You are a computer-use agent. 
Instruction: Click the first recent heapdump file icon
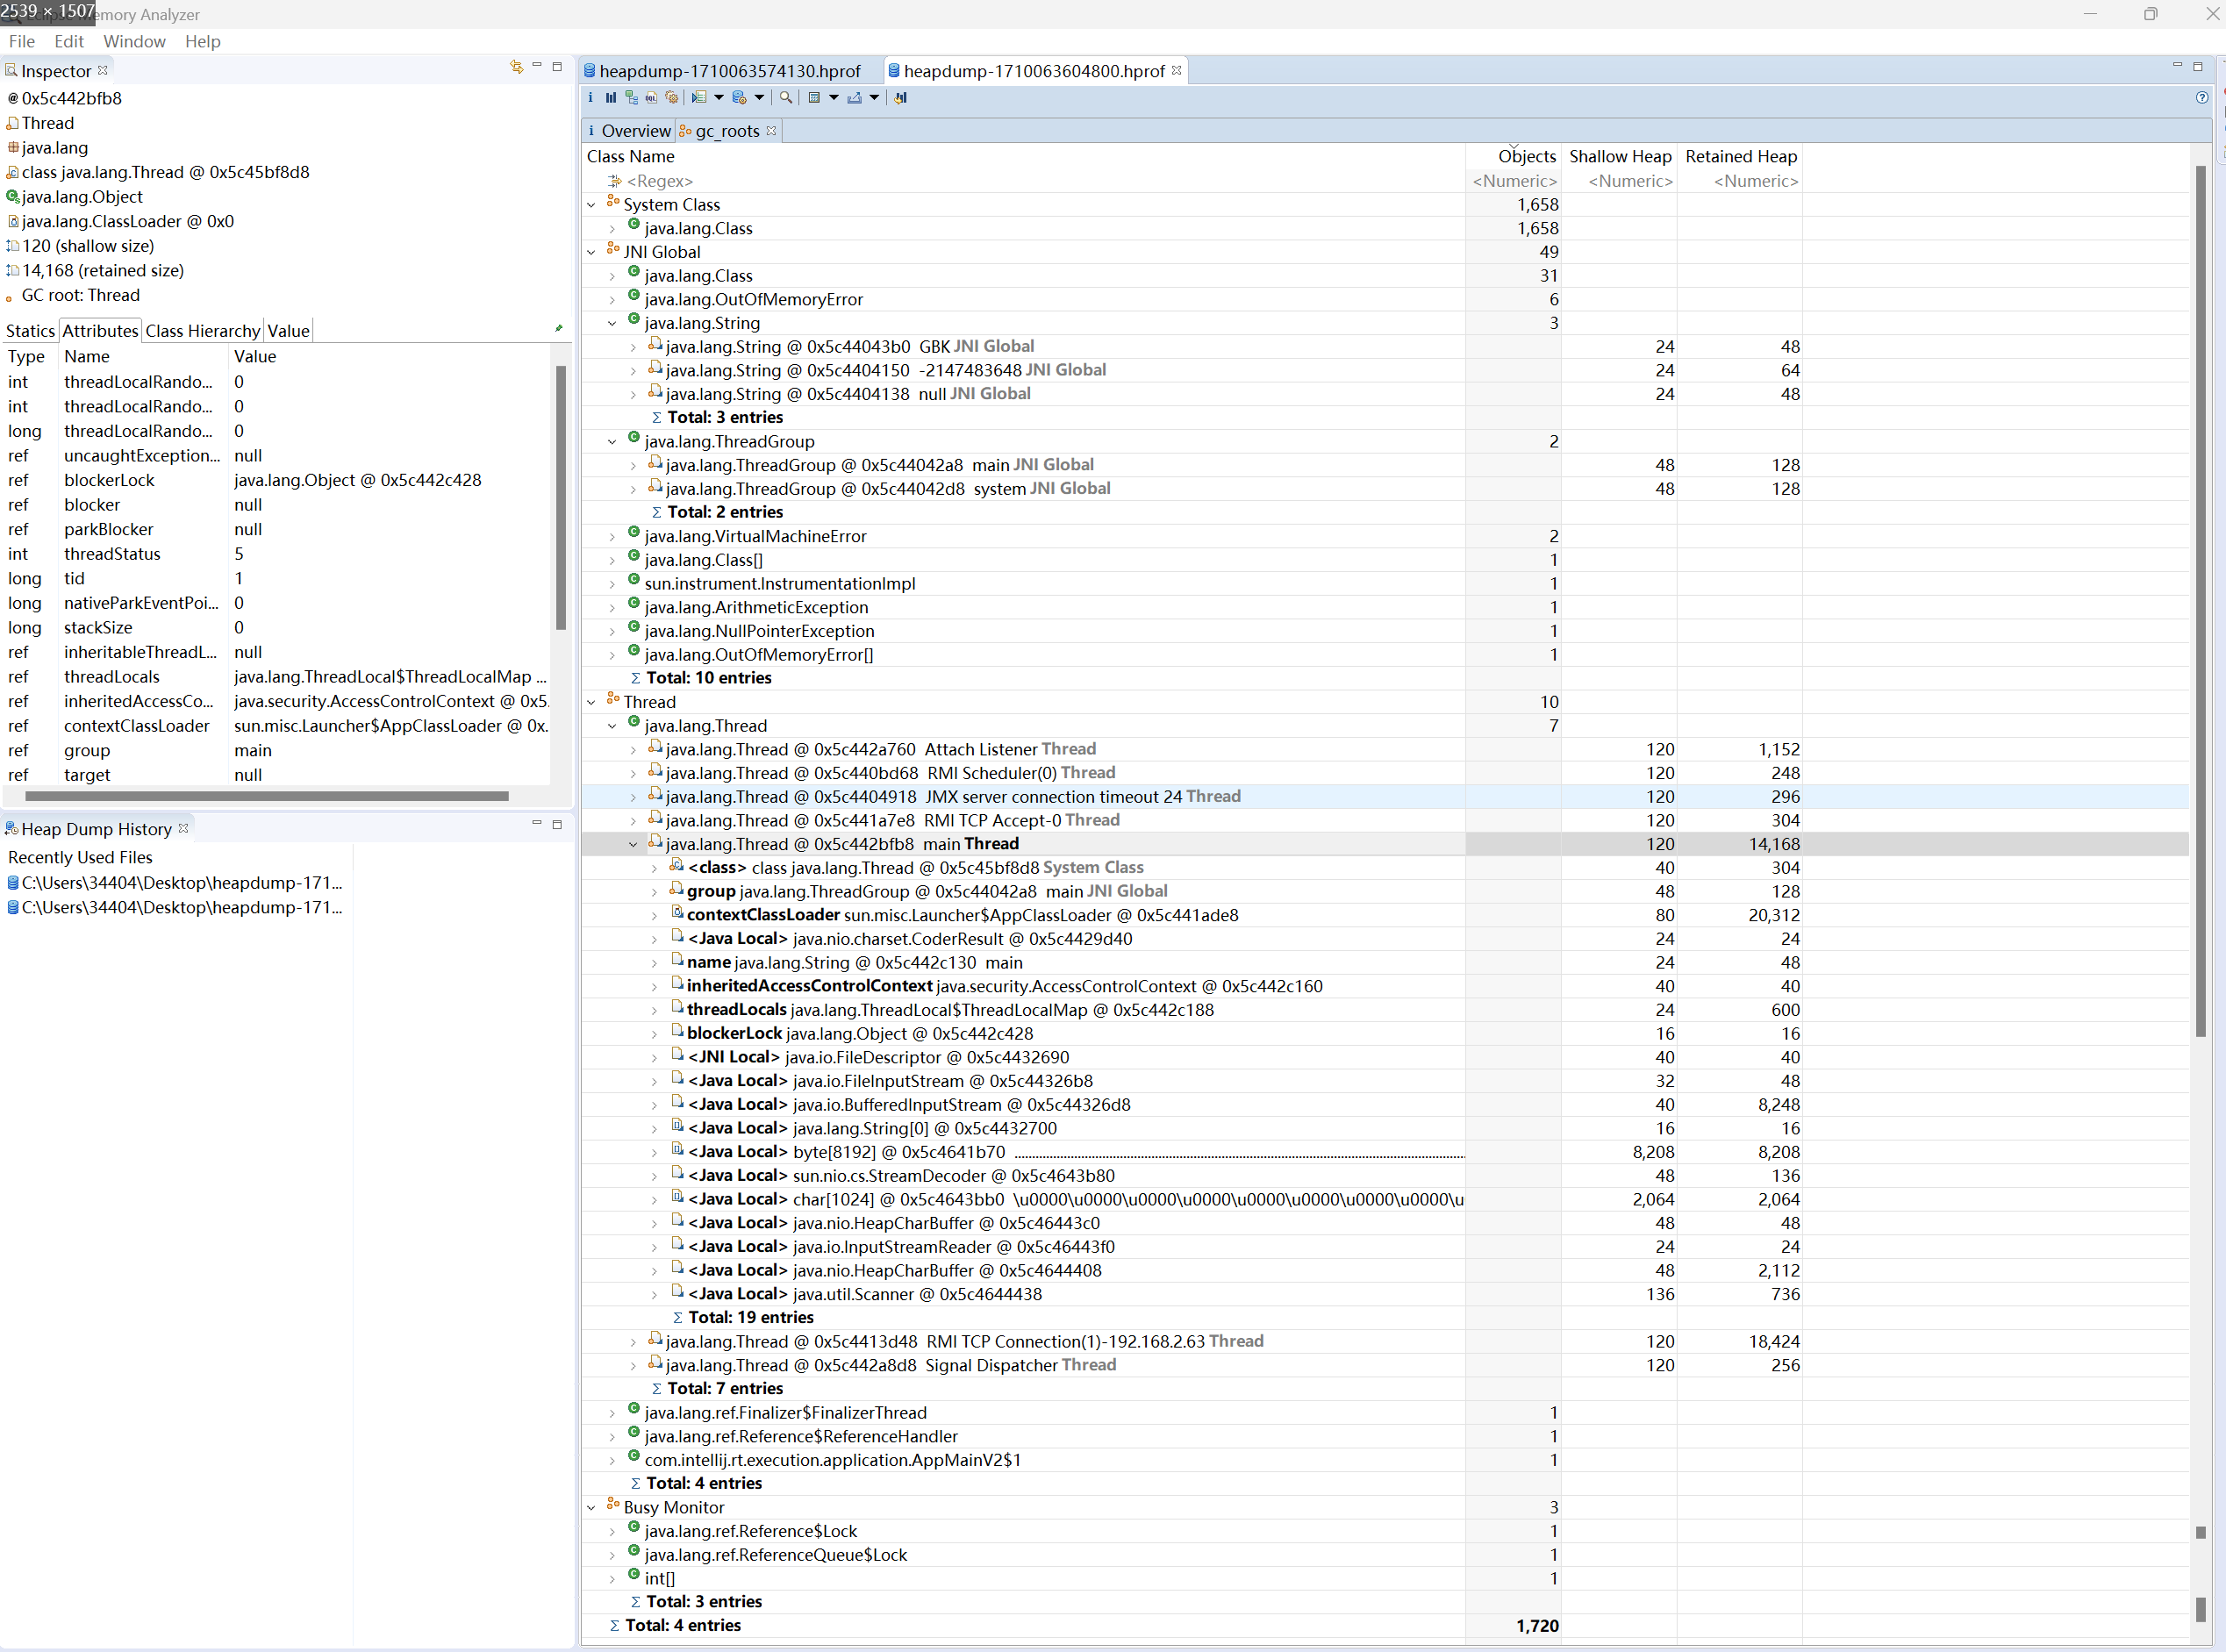point(13,882)
